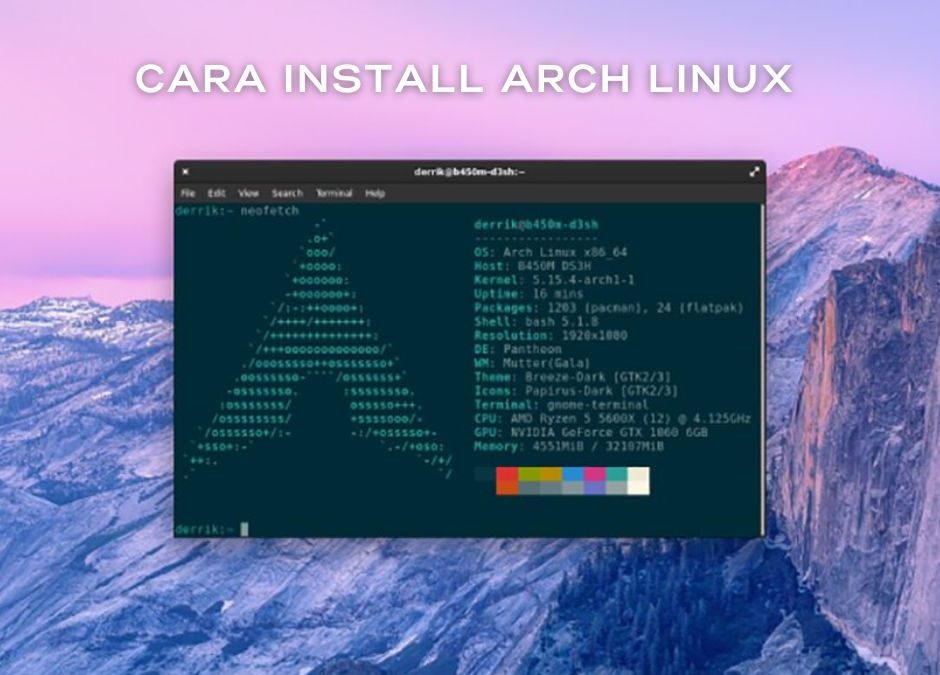Open the Terminal menu
Image resolution: width=940 pixels, height=675 pixels.
(x=334, y=193)
